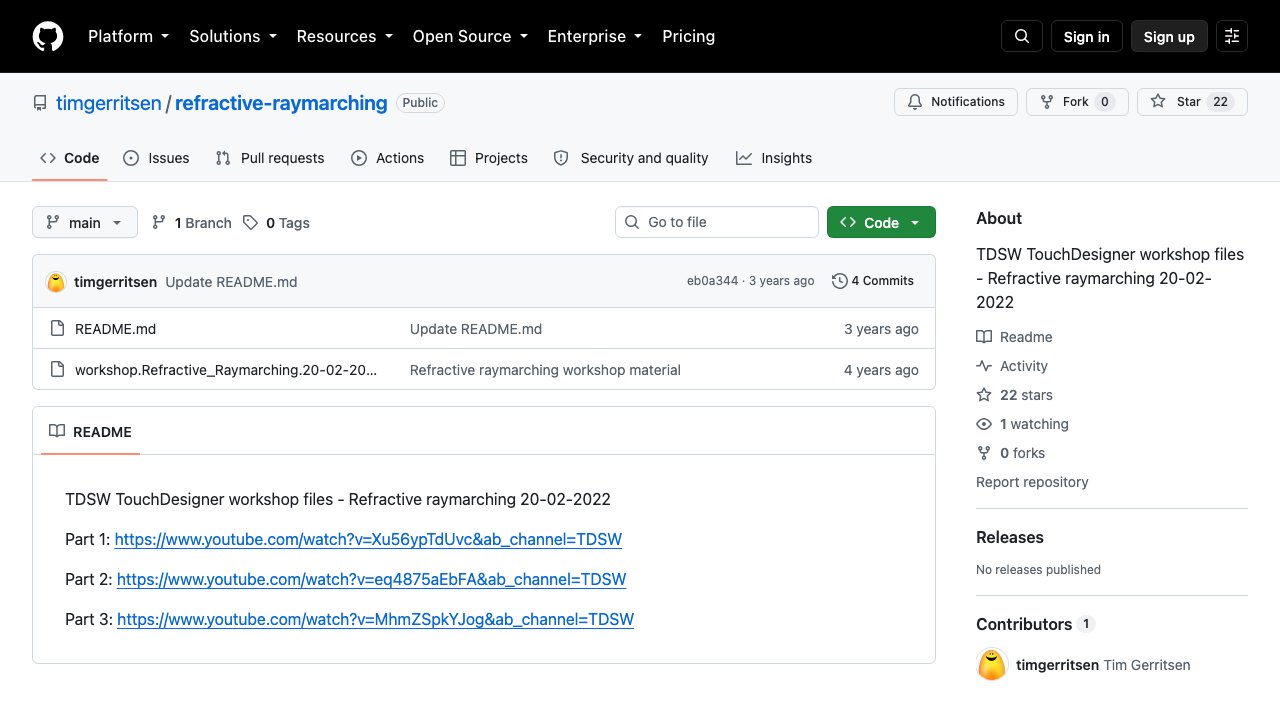Click the eye icon beside 1 watching
Viewport: 1280px width, 720px height.
pyautogui.click(x=984, y=424)
